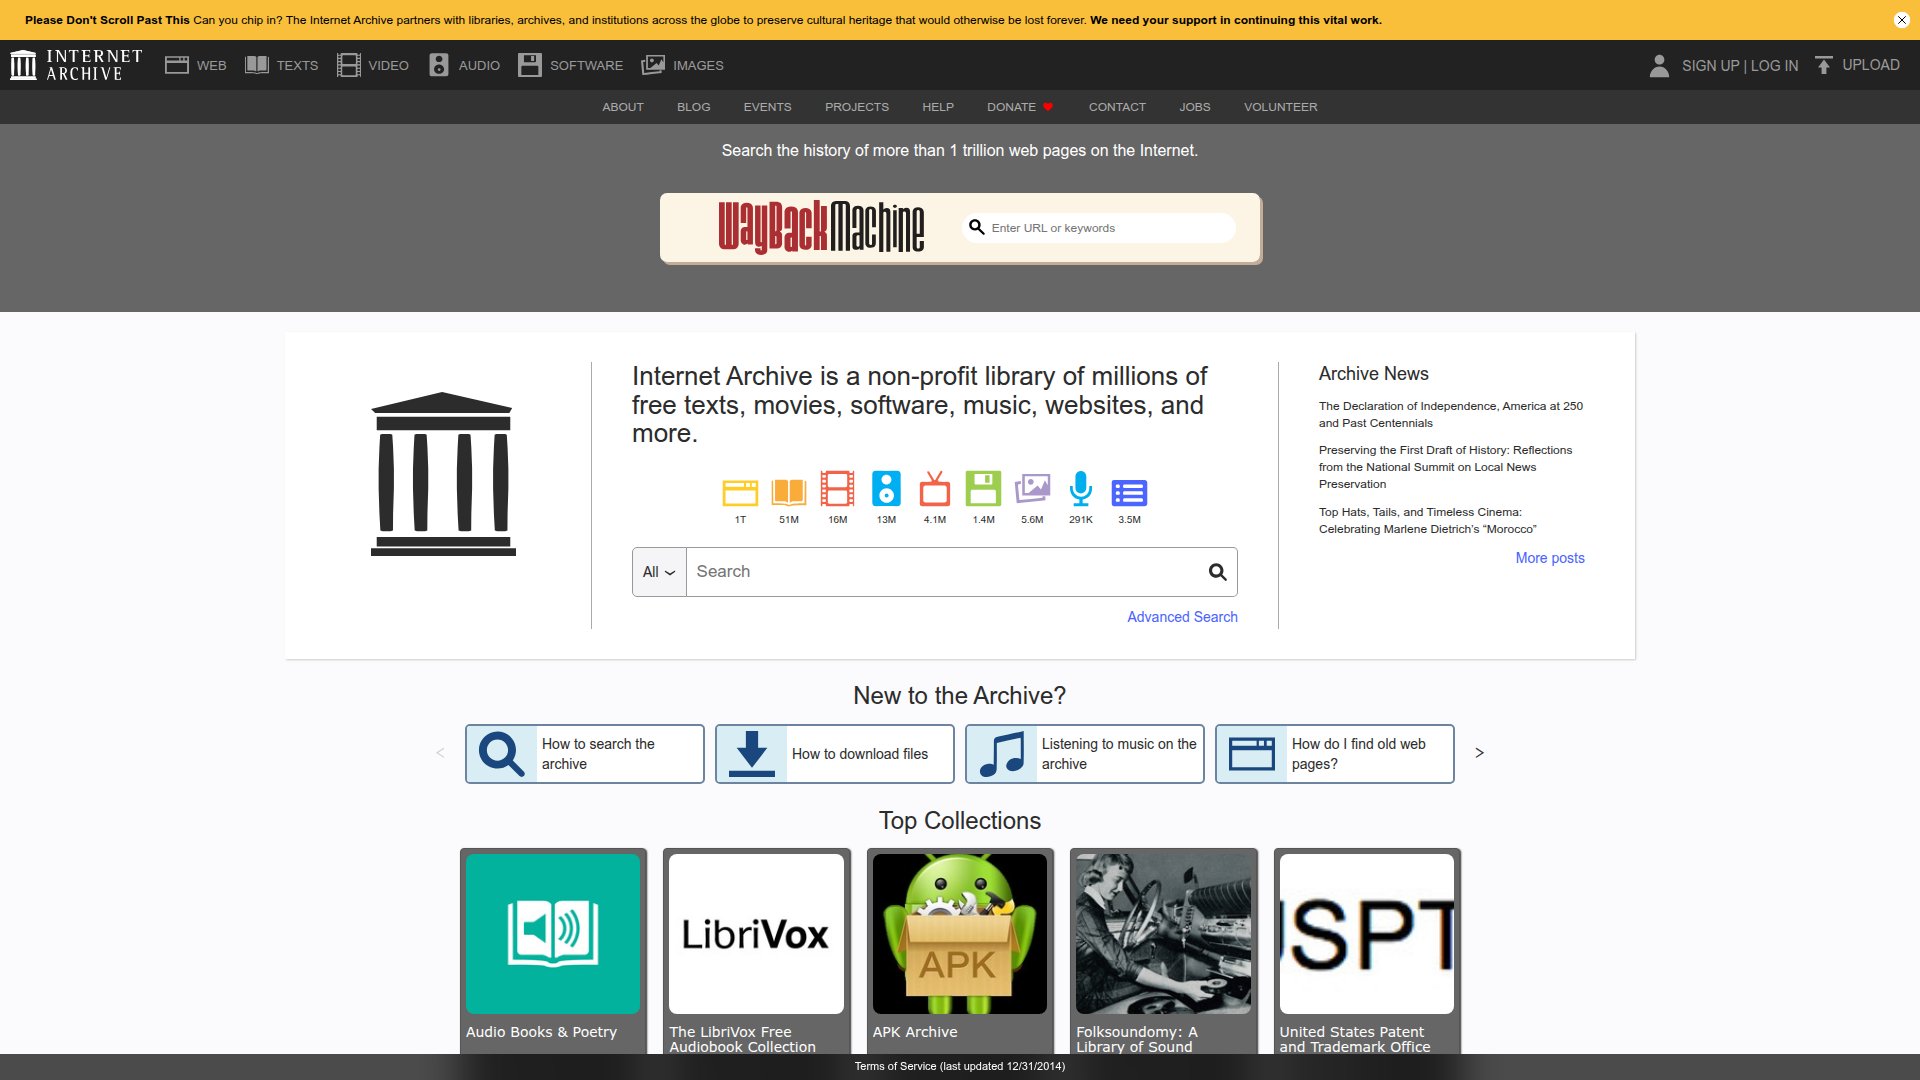Open Top Hats, Tails, and Timeless Cinema post

pyautogui.click(x=1428, y=521)
